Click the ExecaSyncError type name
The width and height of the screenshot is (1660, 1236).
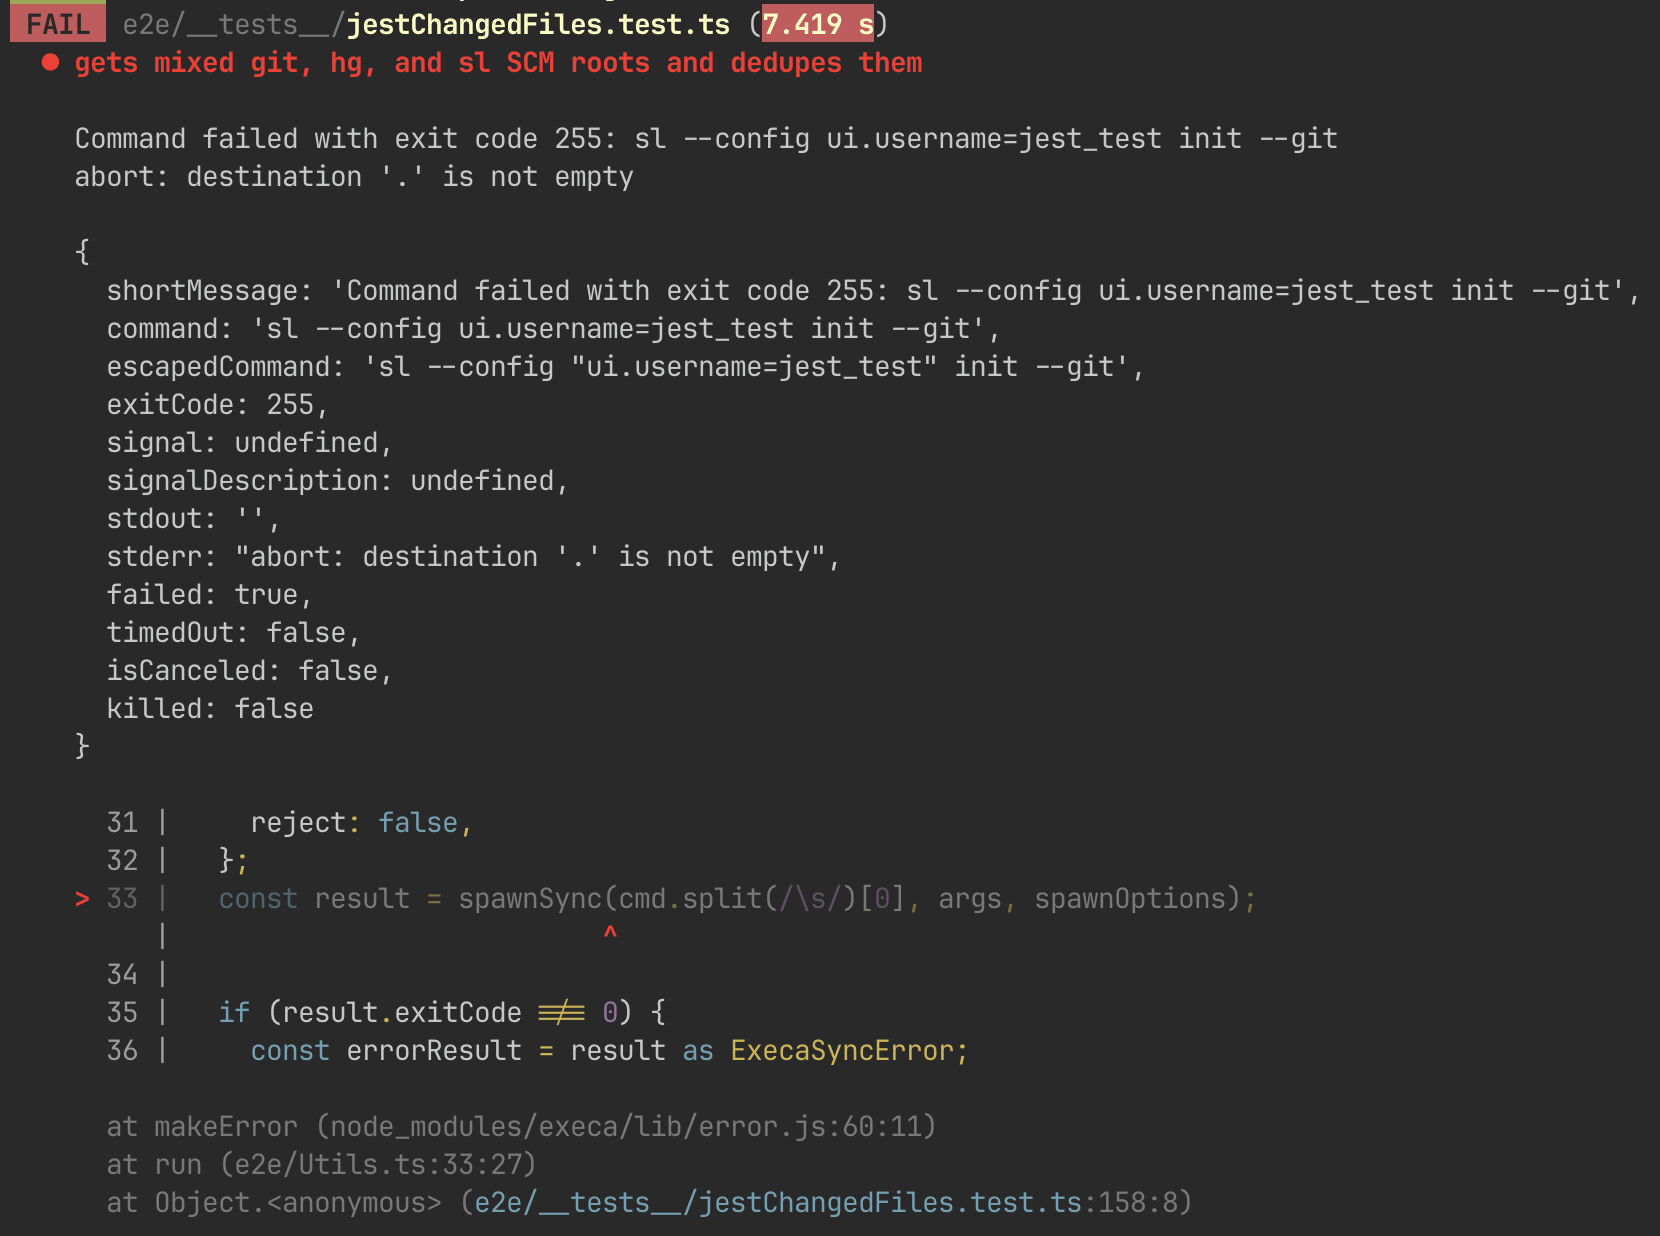pyautogui.click(x=842, y=1051)
